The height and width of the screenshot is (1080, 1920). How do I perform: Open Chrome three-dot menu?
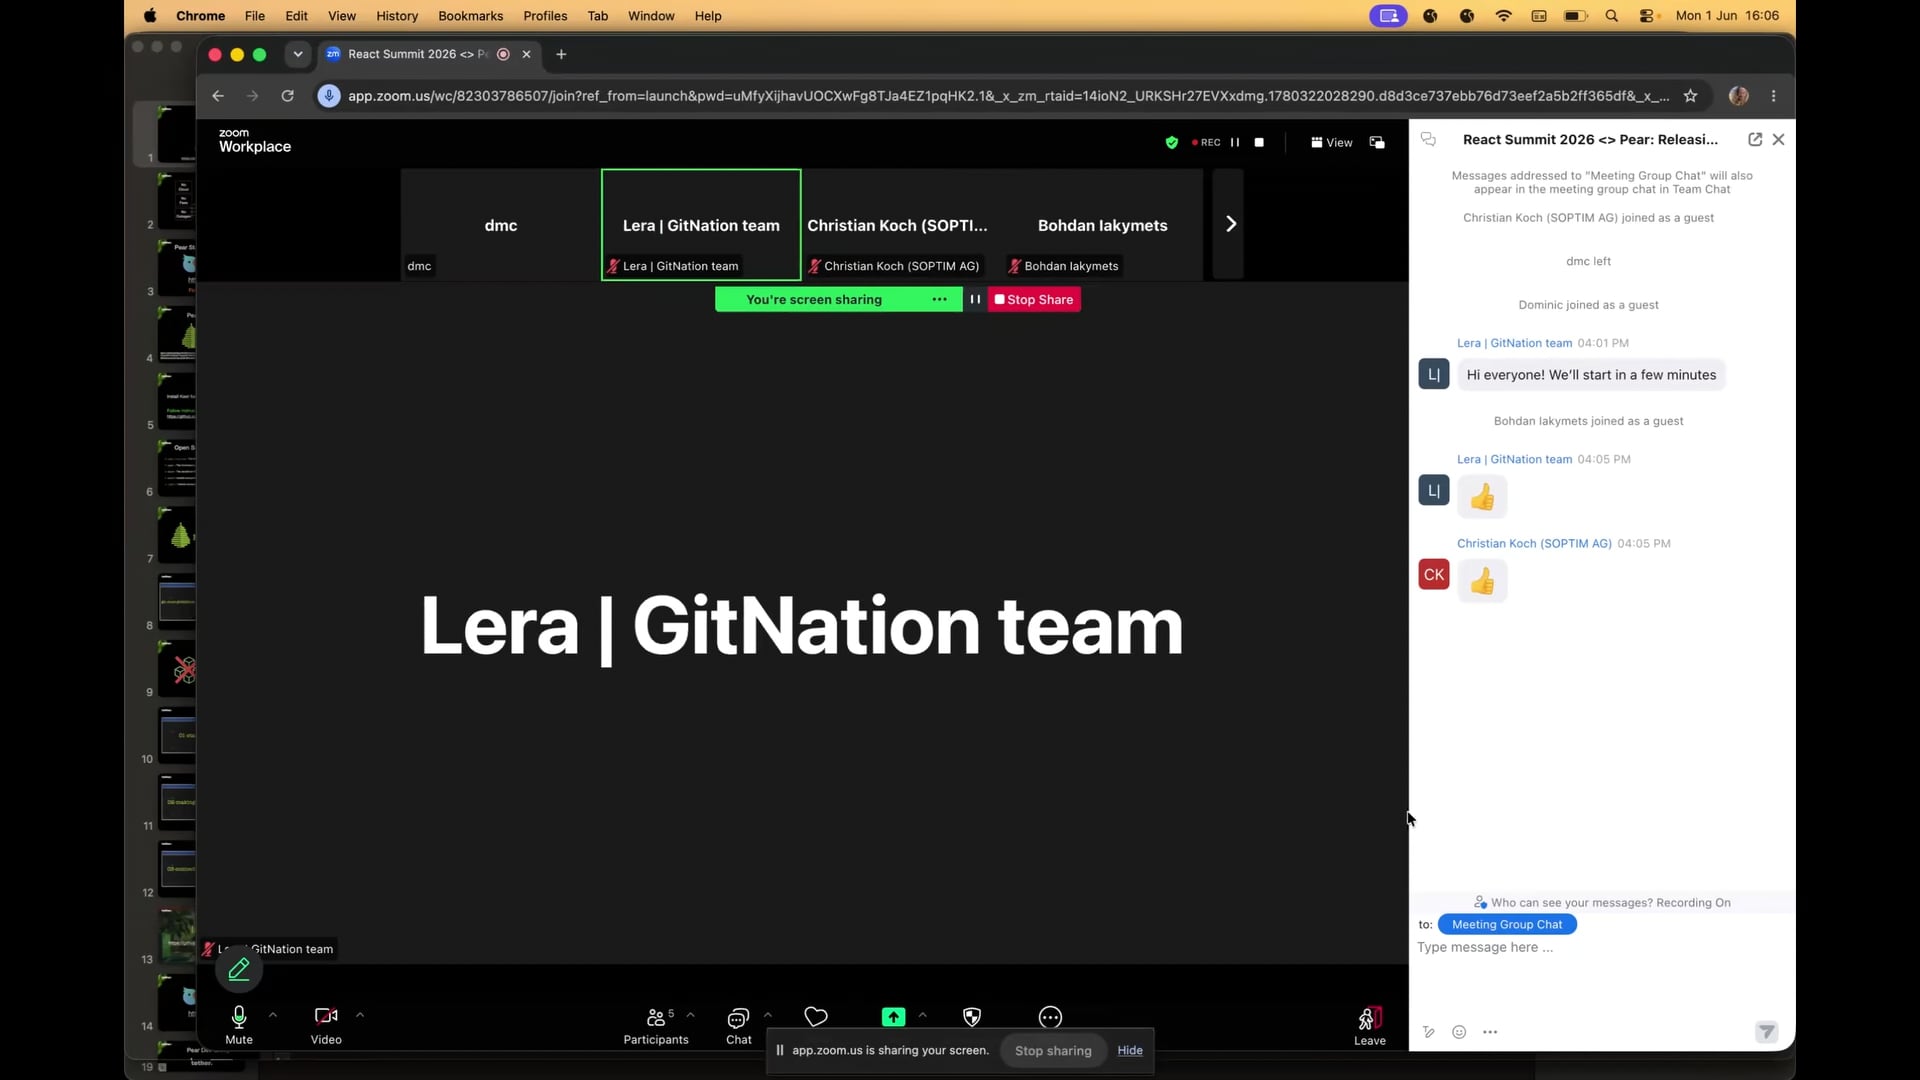(x=1774, y=96)
